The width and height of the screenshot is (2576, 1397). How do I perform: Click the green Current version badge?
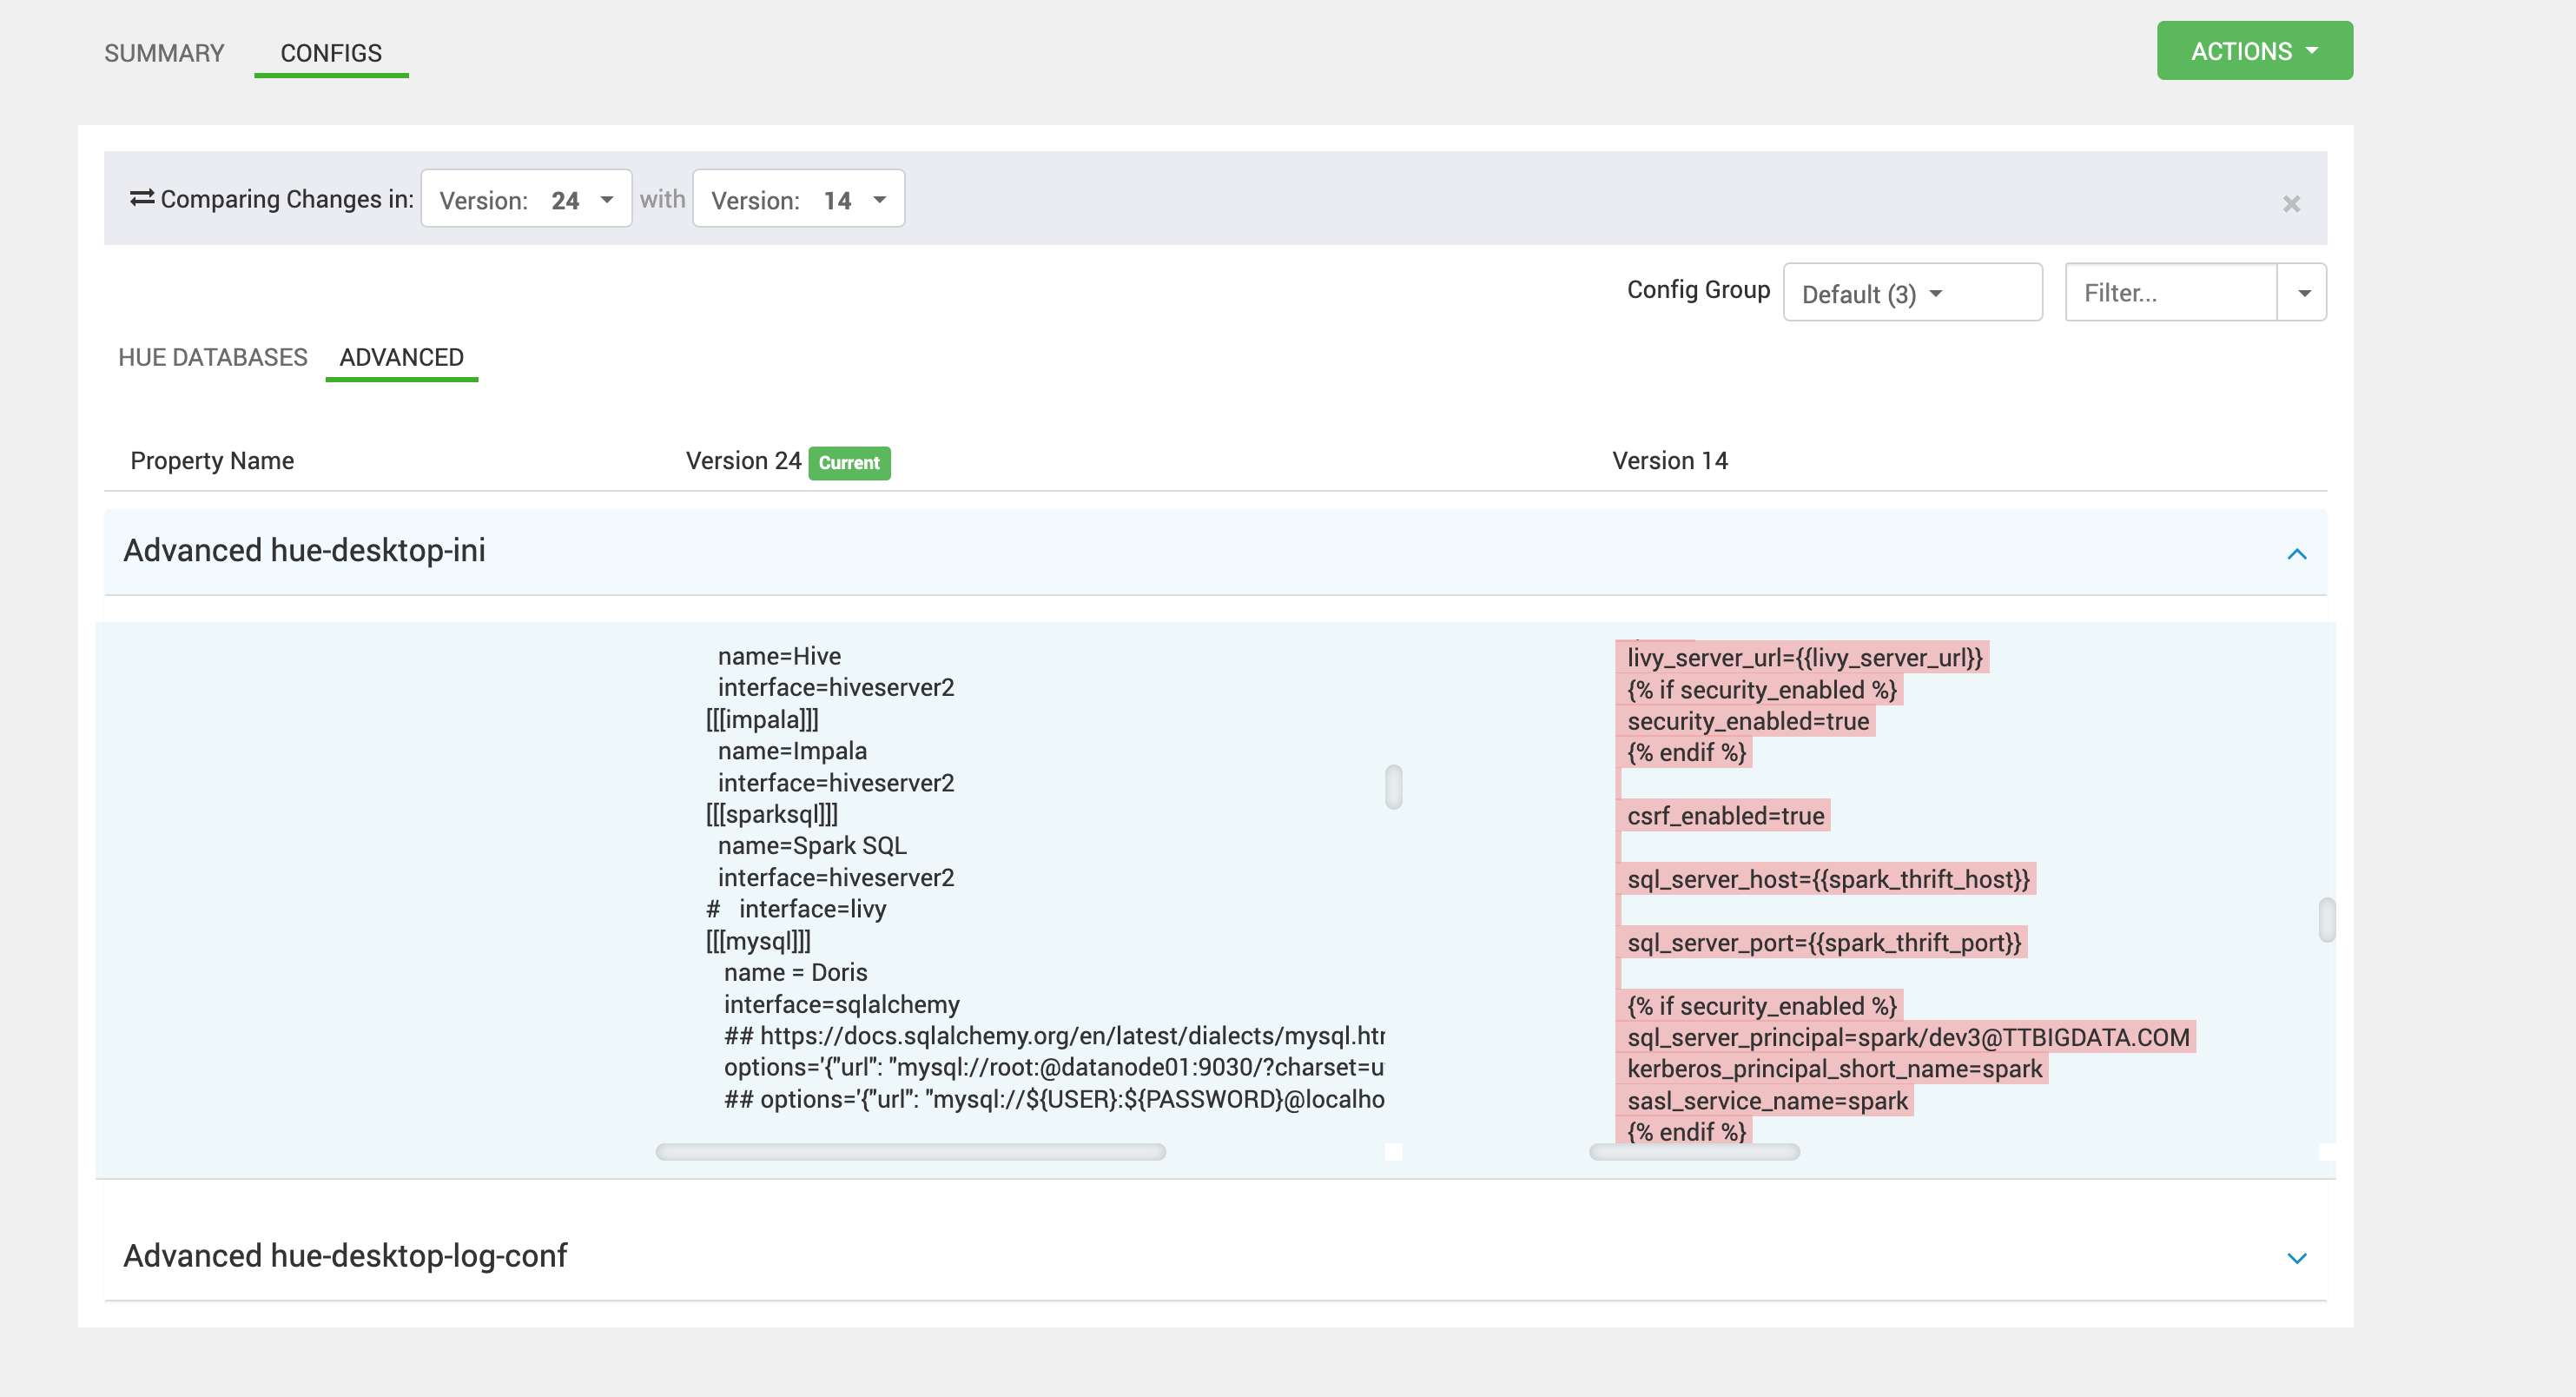click(x=849, y=463)
